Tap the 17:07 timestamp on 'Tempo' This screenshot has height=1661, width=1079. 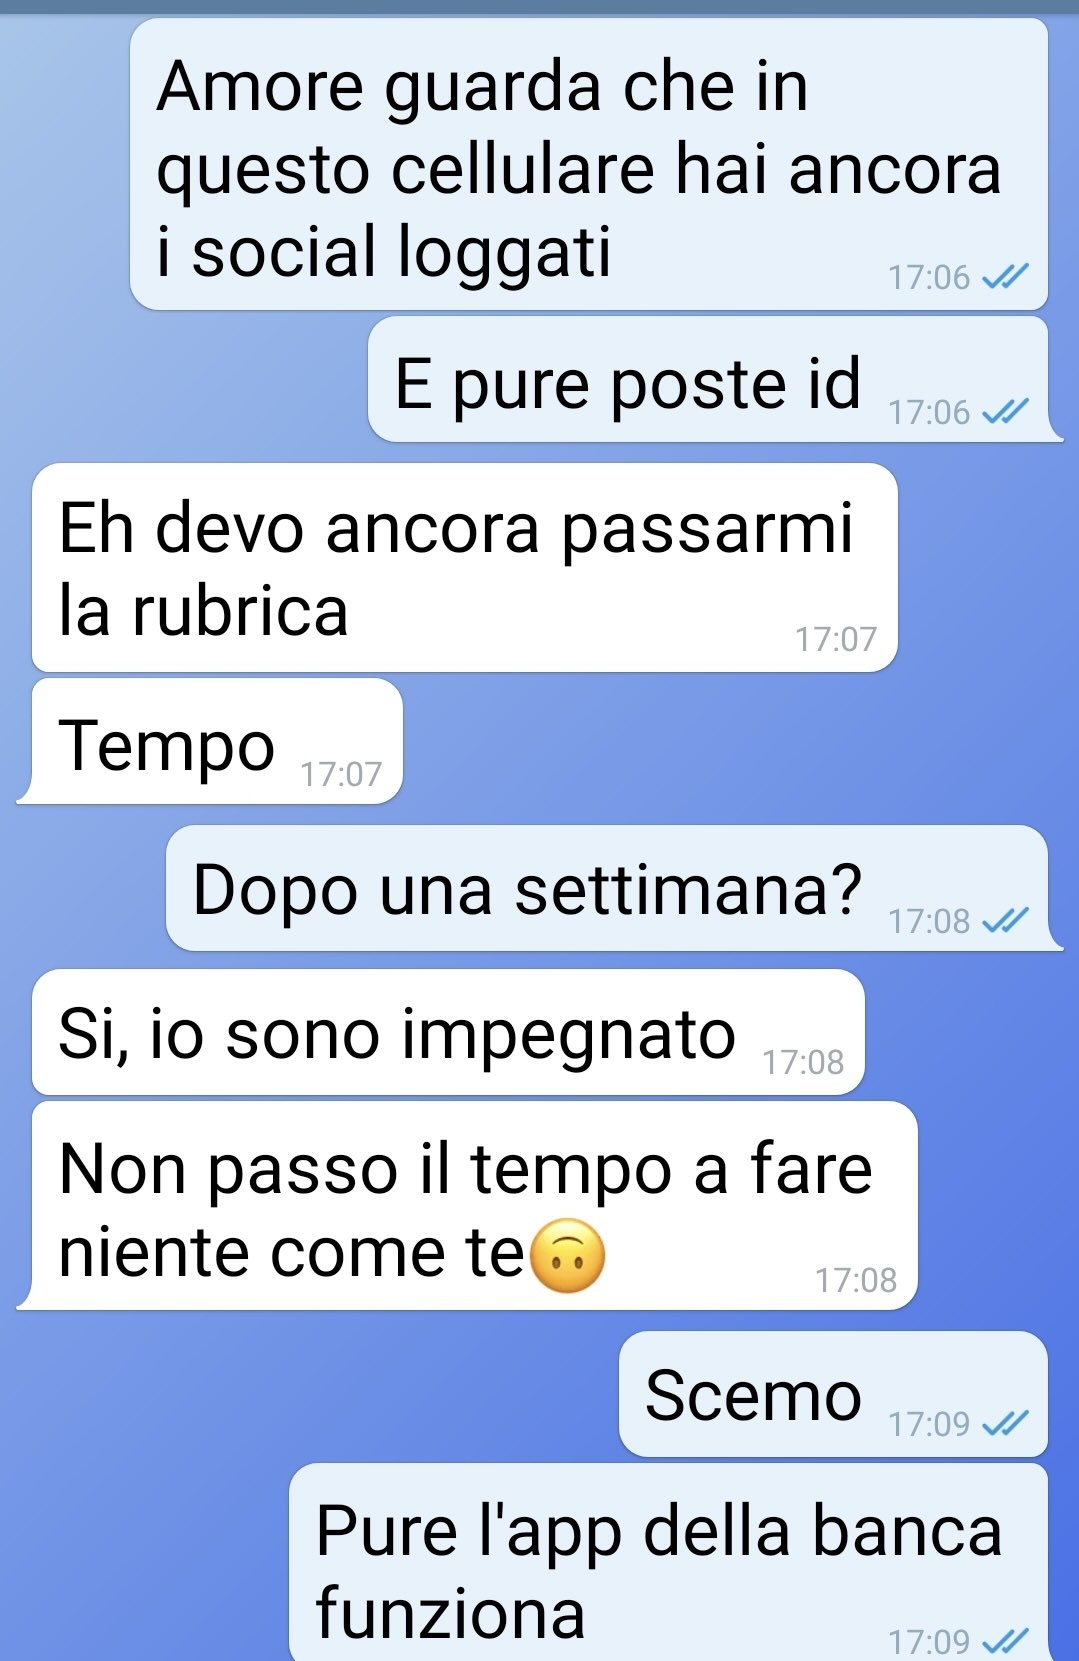pyautogui.click(x=341, y=774)
